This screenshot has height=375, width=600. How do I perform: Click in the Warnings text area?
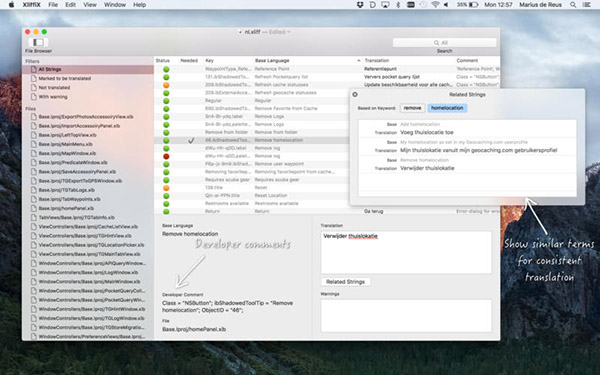406,316
